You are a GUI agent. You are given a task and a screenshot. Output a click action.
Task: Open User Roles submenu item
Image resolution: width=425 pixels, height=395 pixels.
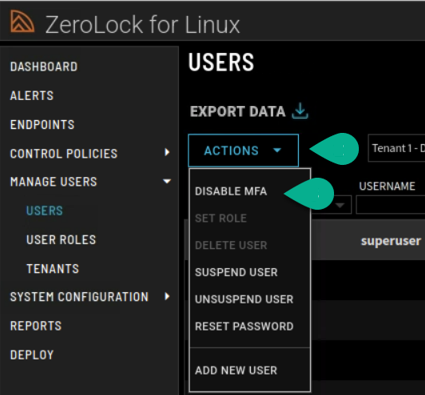click(61, 240)
